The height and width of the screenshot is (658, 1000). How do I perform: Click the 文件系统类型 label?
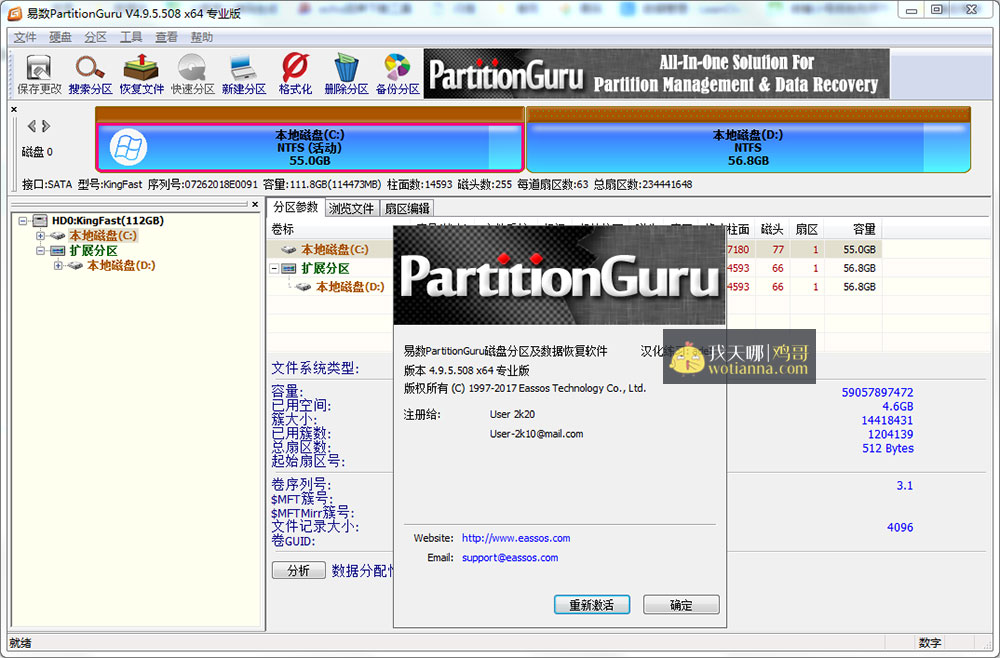pos(316,368)
